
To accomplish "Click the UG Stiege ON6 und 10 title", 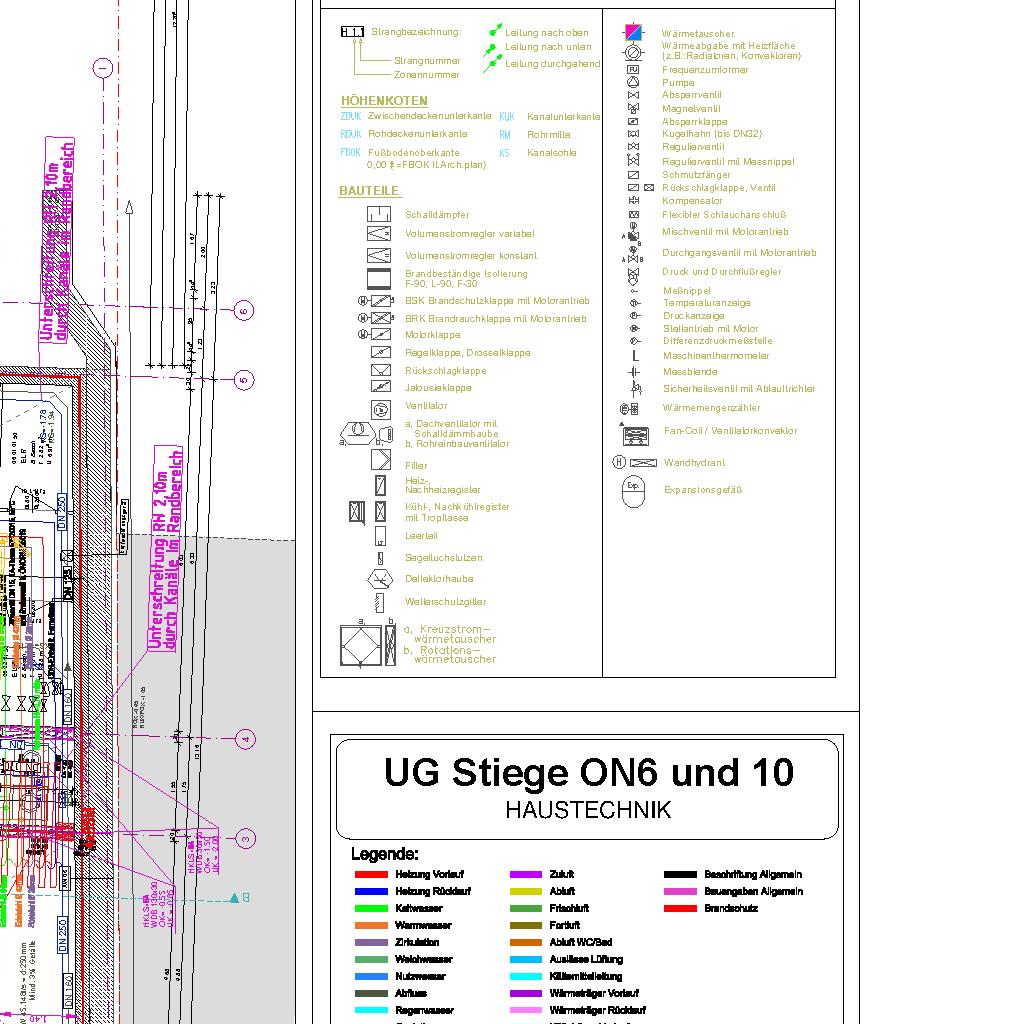I will pos(588,772).
